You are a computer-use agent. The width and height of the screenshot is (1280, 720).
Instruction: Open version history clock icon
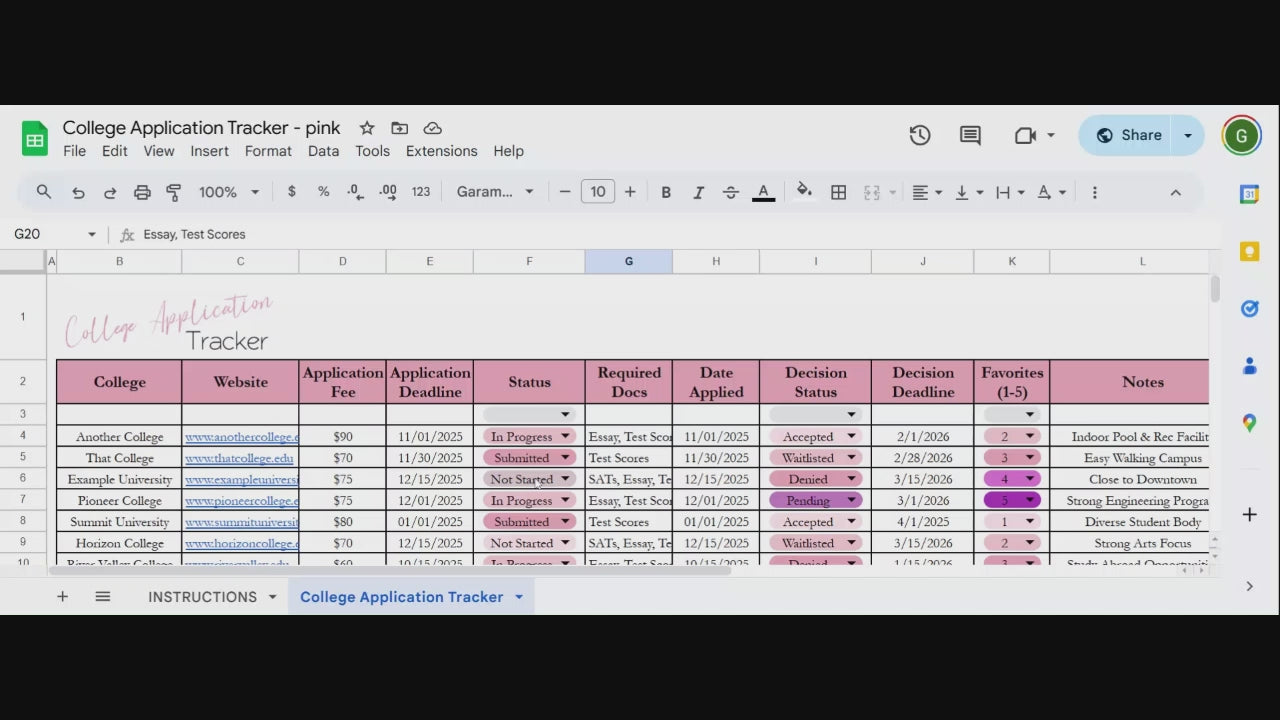pos(920,135)
